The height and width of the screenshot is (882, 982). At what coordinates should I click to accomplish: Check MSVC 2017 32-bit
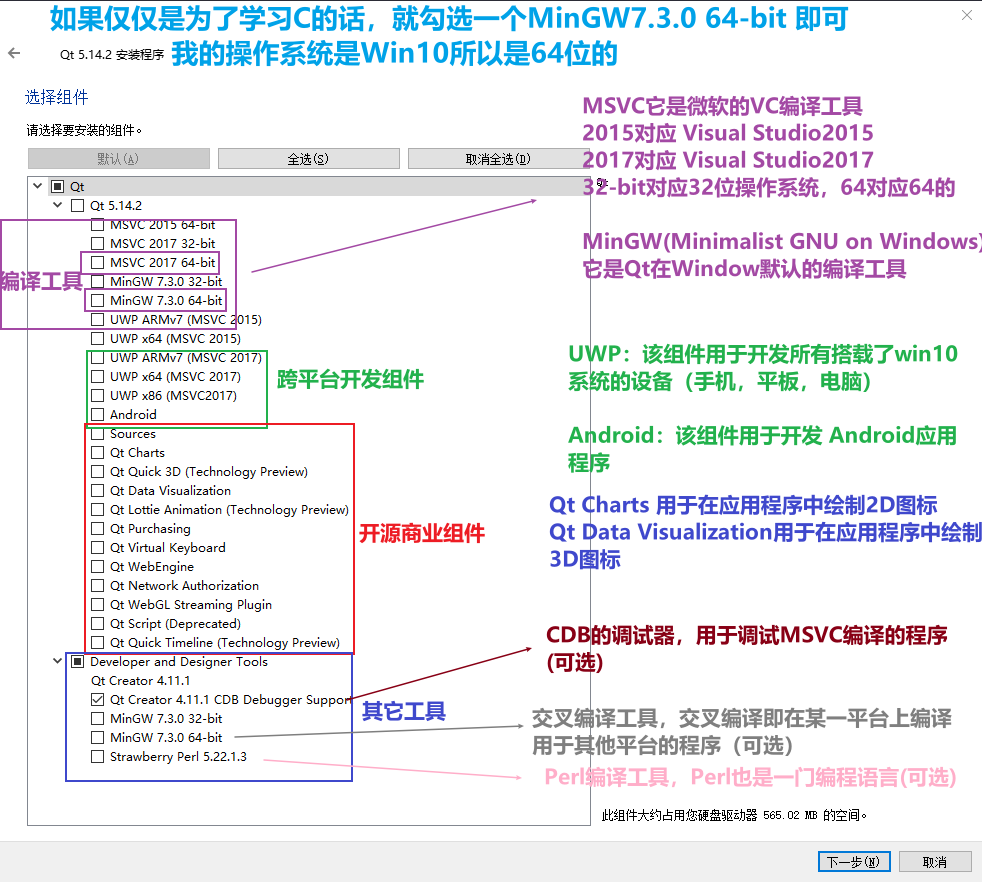coord(98,243)
